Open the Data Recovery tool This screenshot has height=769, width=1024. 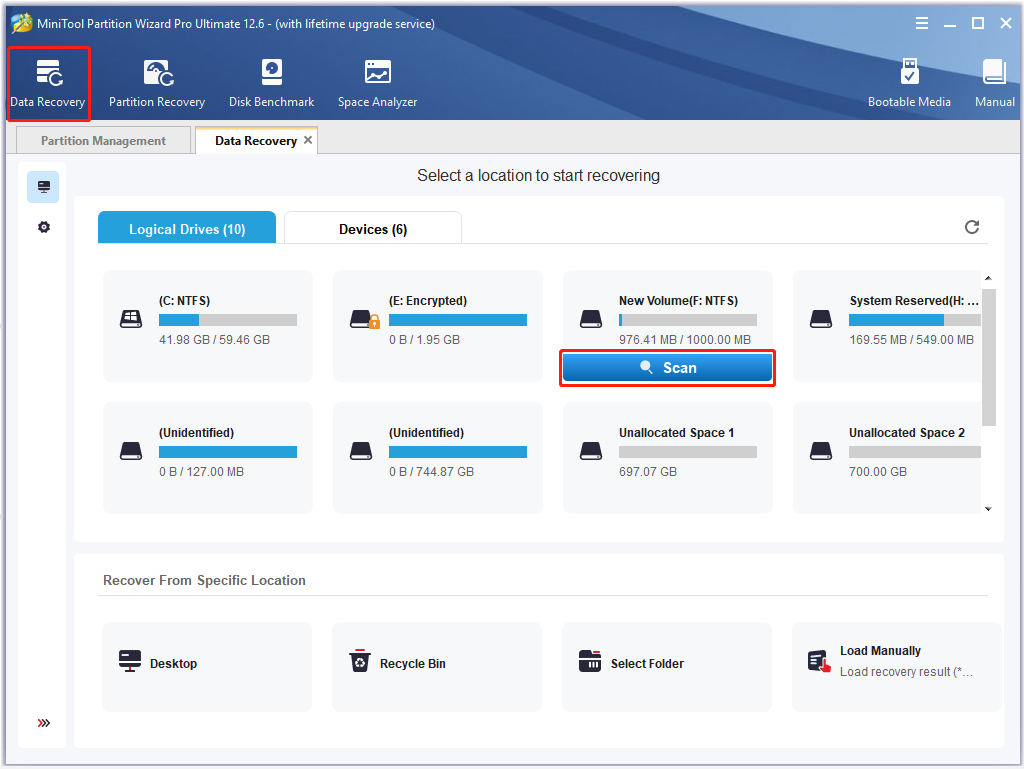48,84
